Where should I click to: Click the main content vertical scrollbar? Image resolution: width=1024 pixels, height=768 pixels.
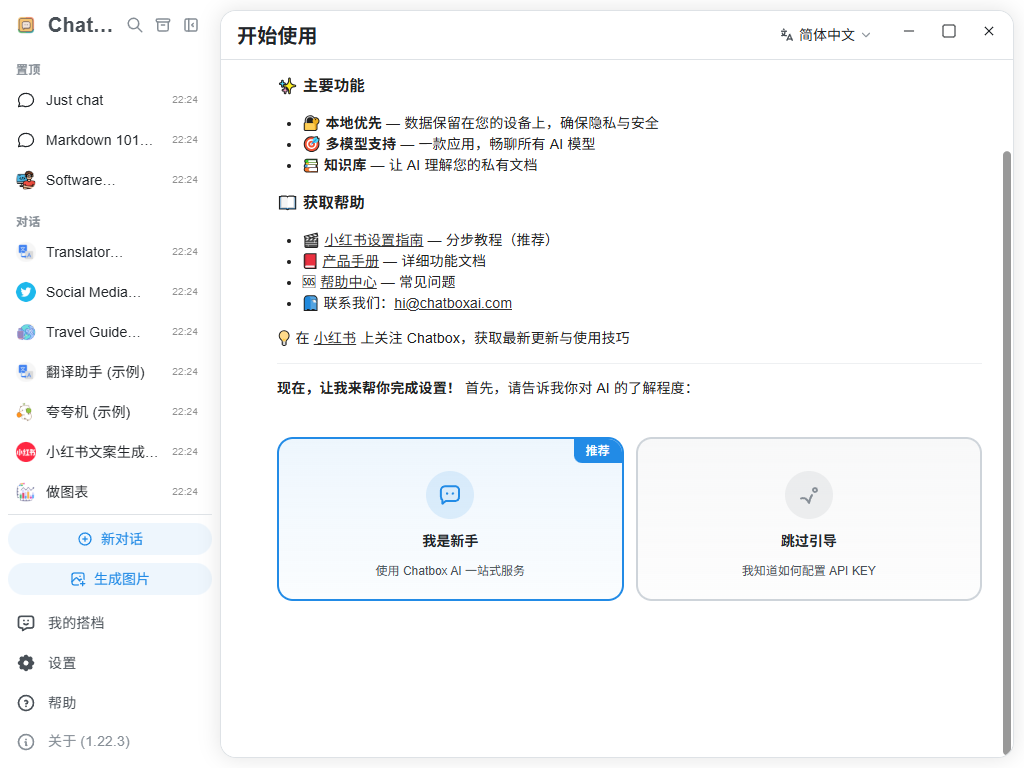(1006, 451)
